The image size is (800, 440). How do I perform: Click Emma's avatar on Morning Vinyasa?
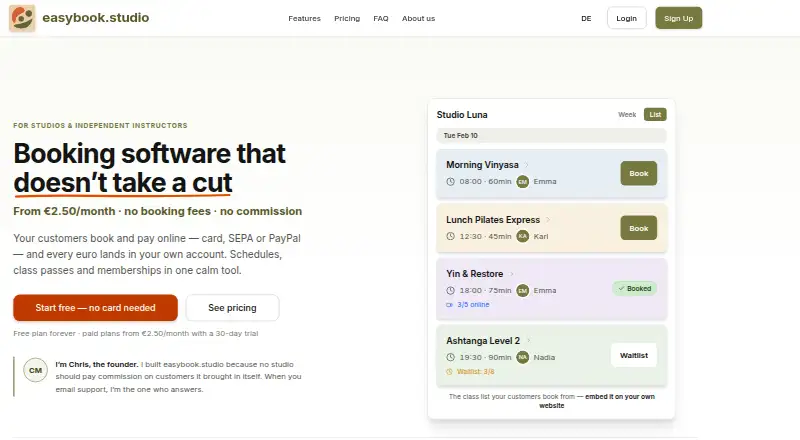pos(522,181)
